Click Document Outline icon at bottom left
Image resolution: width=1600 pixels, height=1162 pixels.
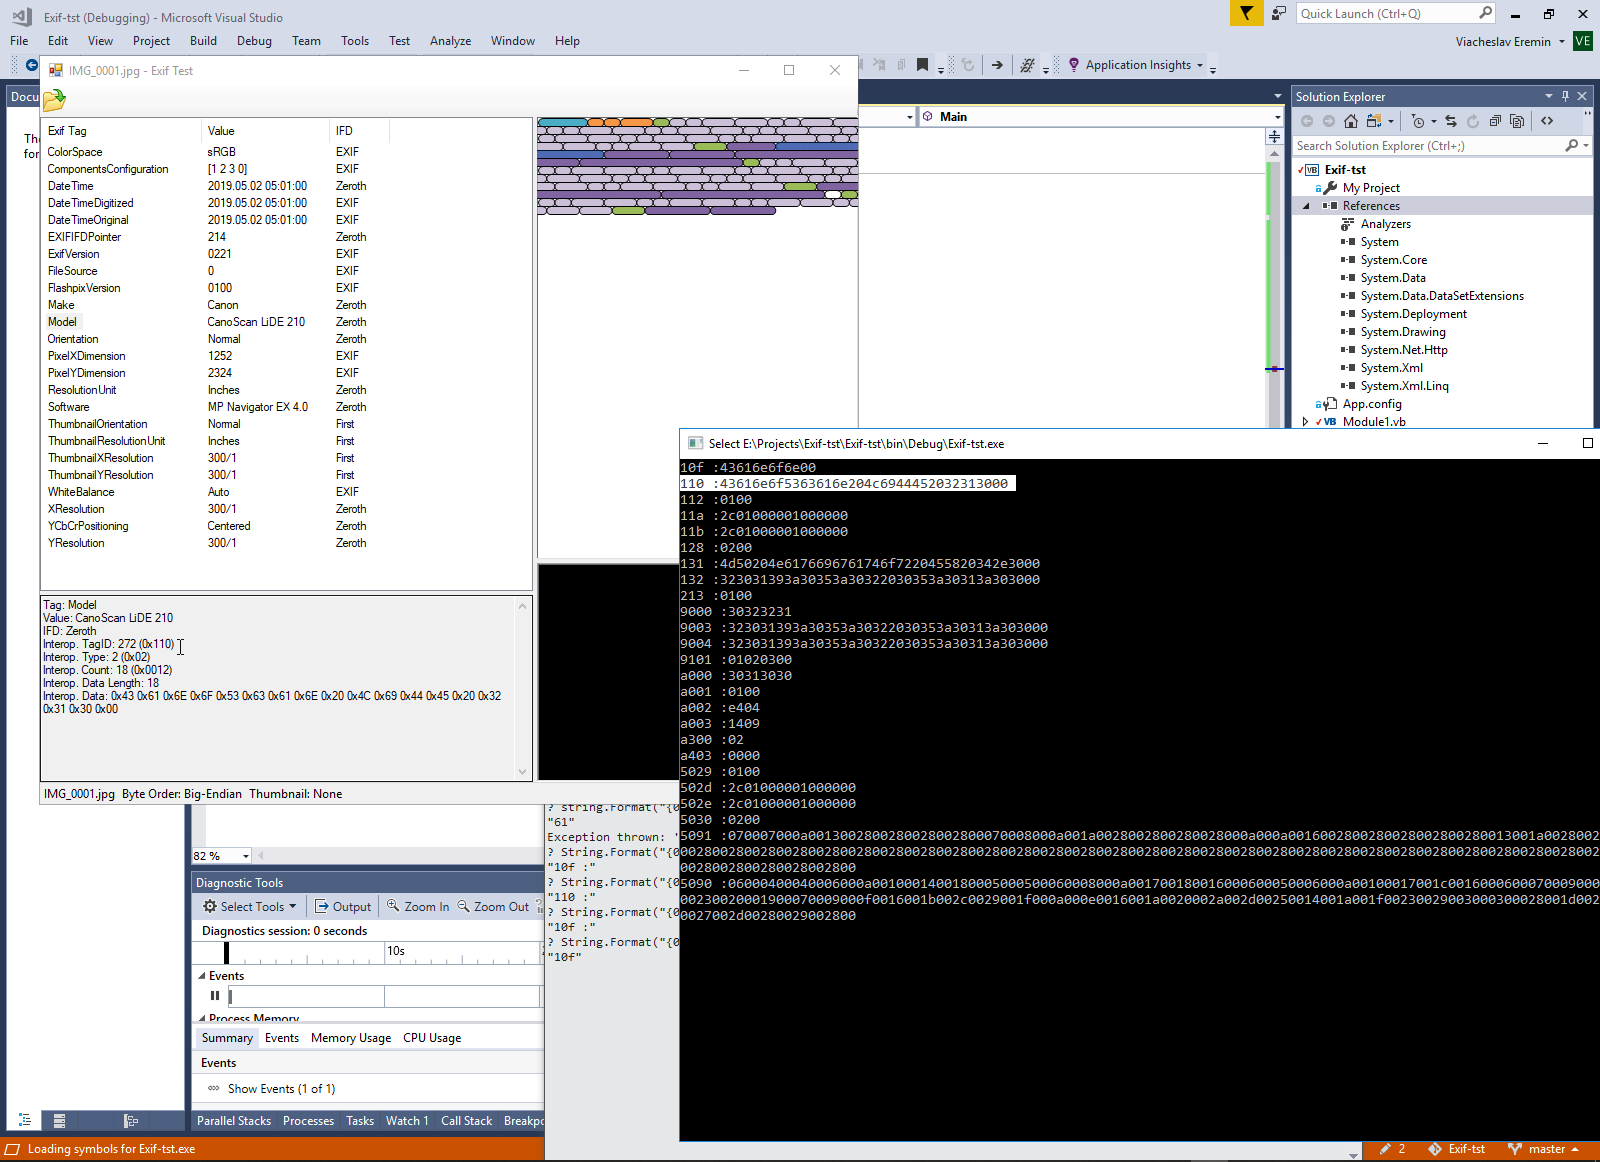tap(25, 1121)
